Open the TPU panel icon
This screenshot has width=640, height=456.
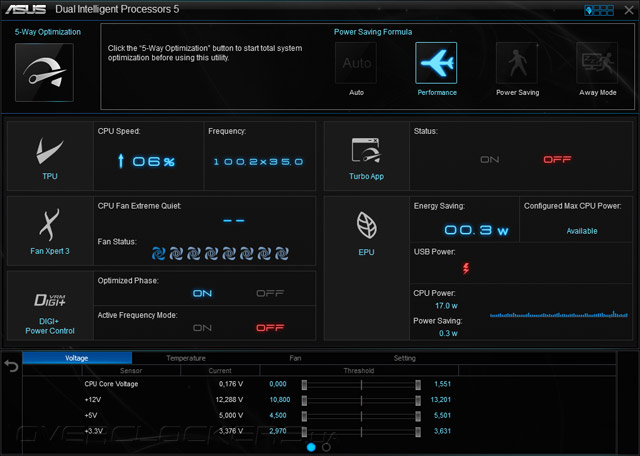50,150
